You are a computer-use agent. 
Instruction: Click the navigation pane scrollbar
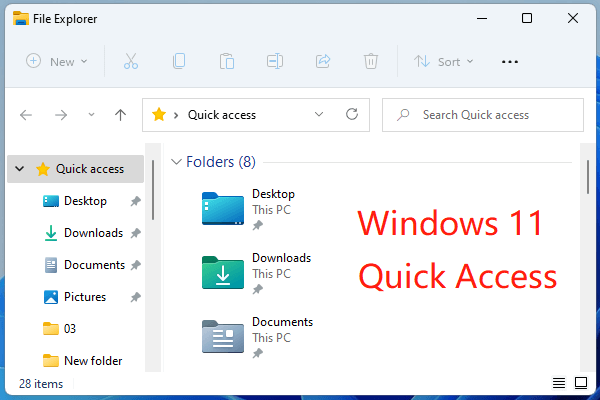pyautogui.click(x=153, y=190)
